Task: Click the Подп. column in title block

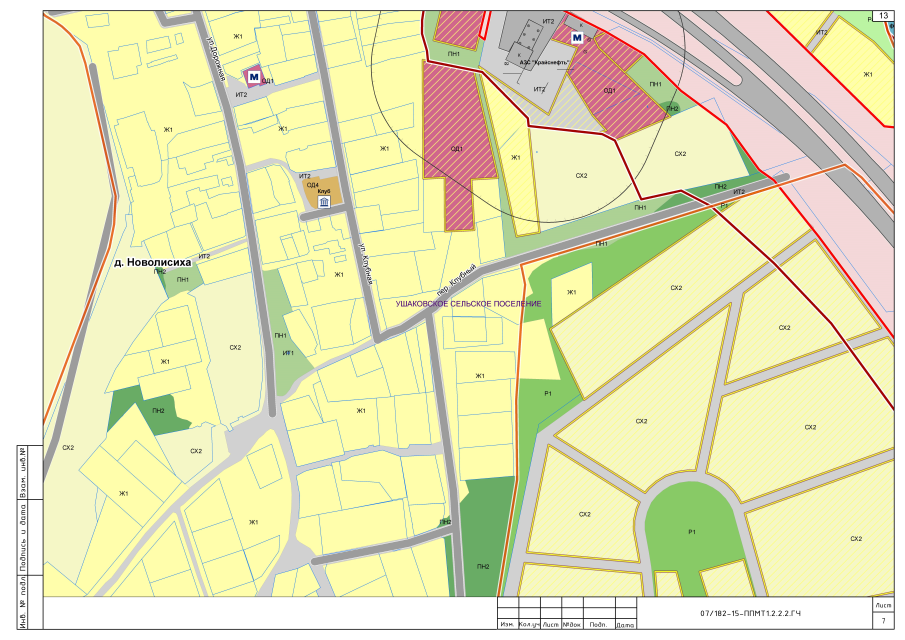Action: [598, 625]
